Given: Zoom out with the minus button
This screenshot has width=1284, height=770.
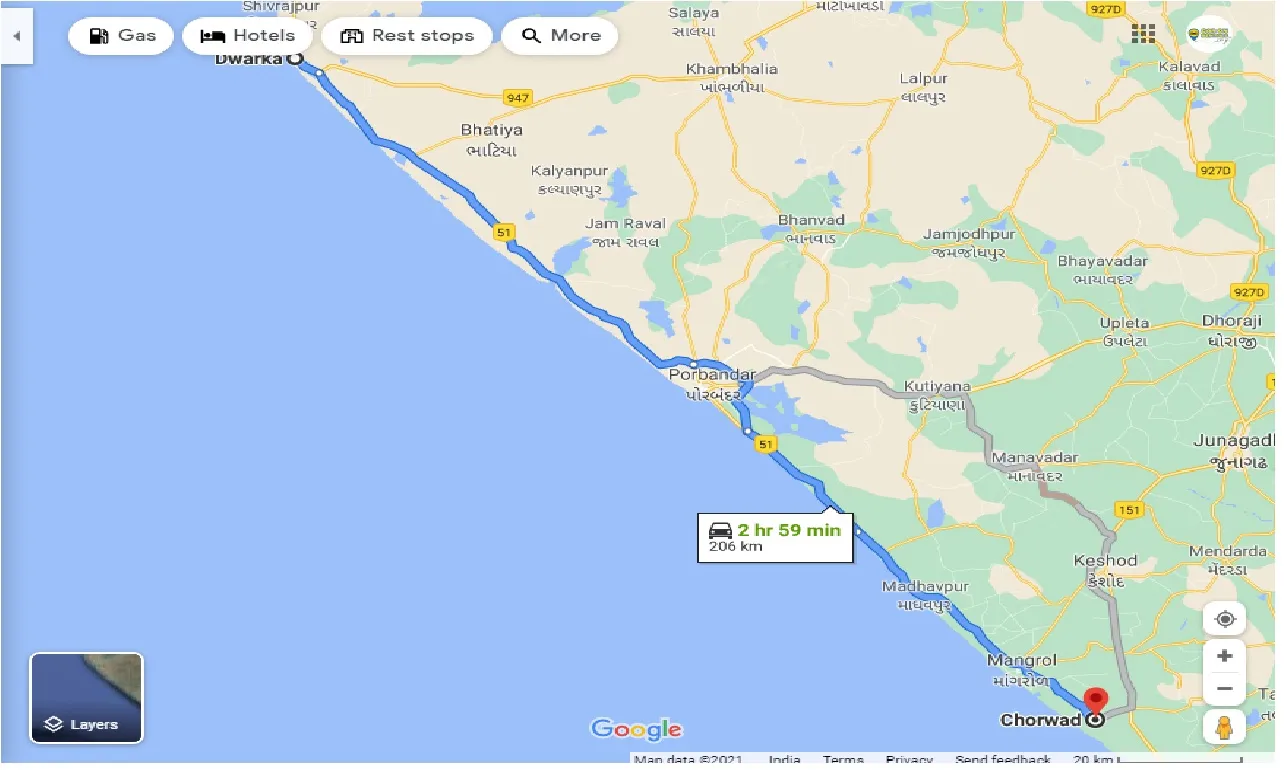Looking at the screenshot, I should [x=1224, y=688].
